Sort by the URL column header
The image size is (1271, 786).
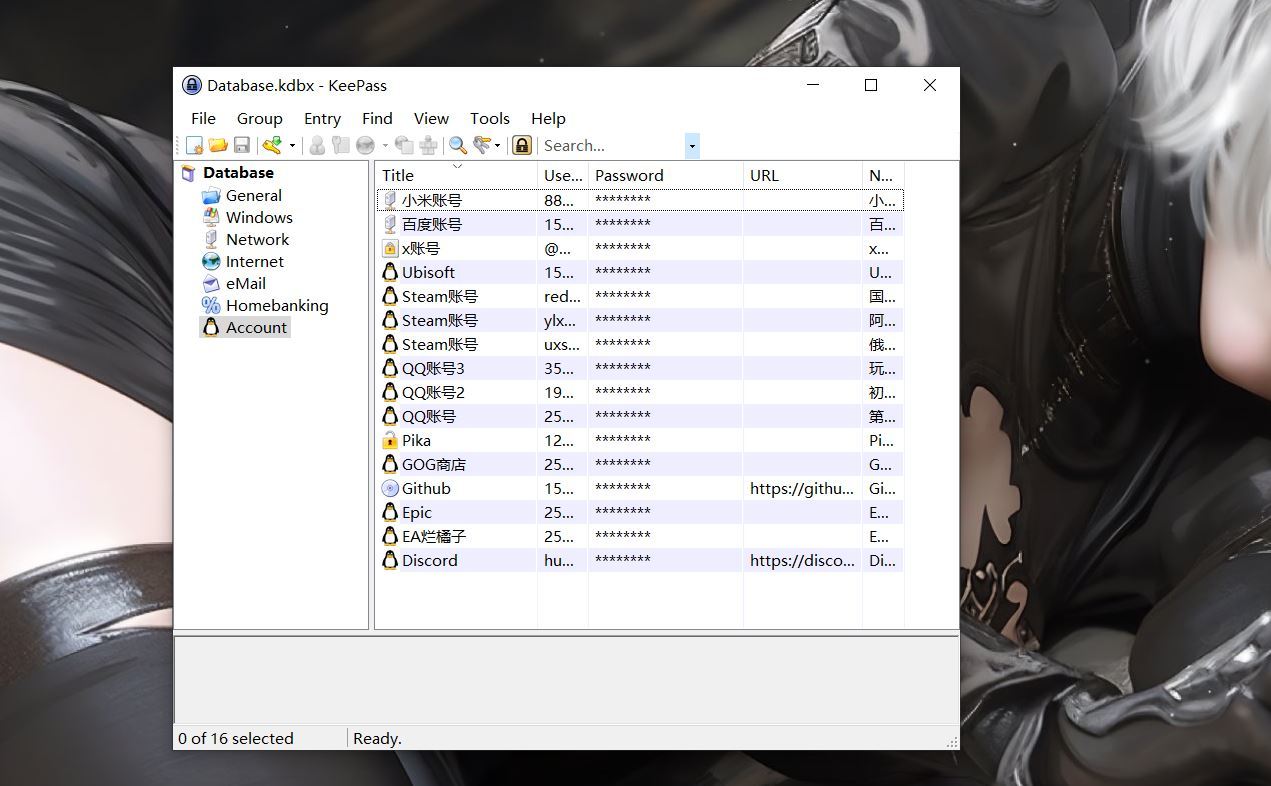[x=803, y=175]
